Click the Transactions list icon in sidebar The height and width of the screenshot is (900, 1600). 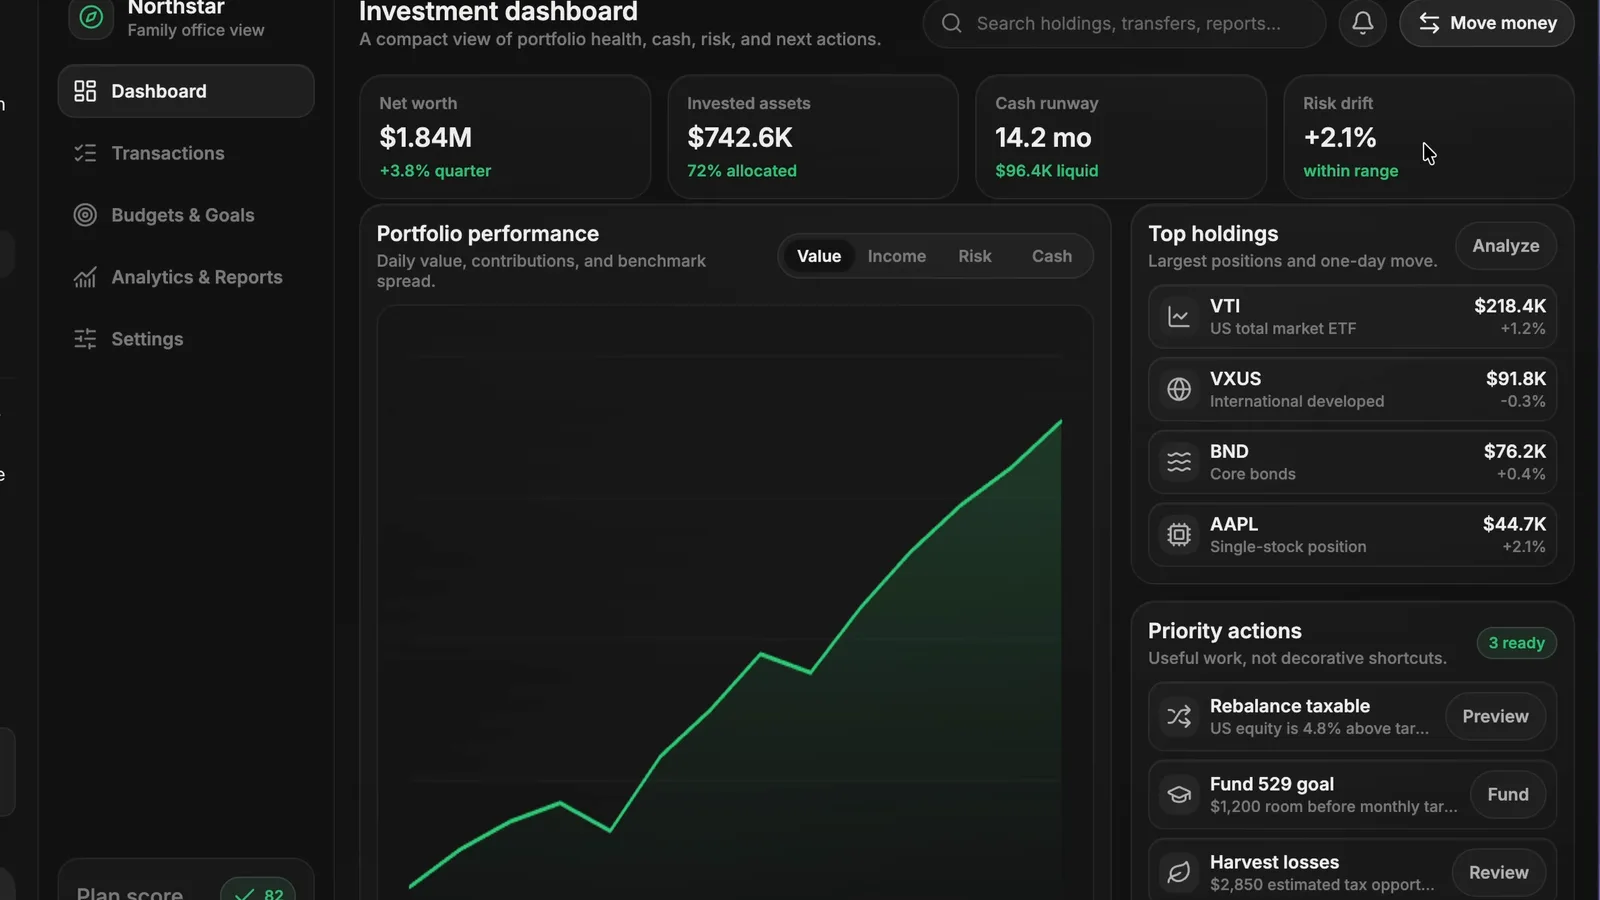(x=85, y=153)
